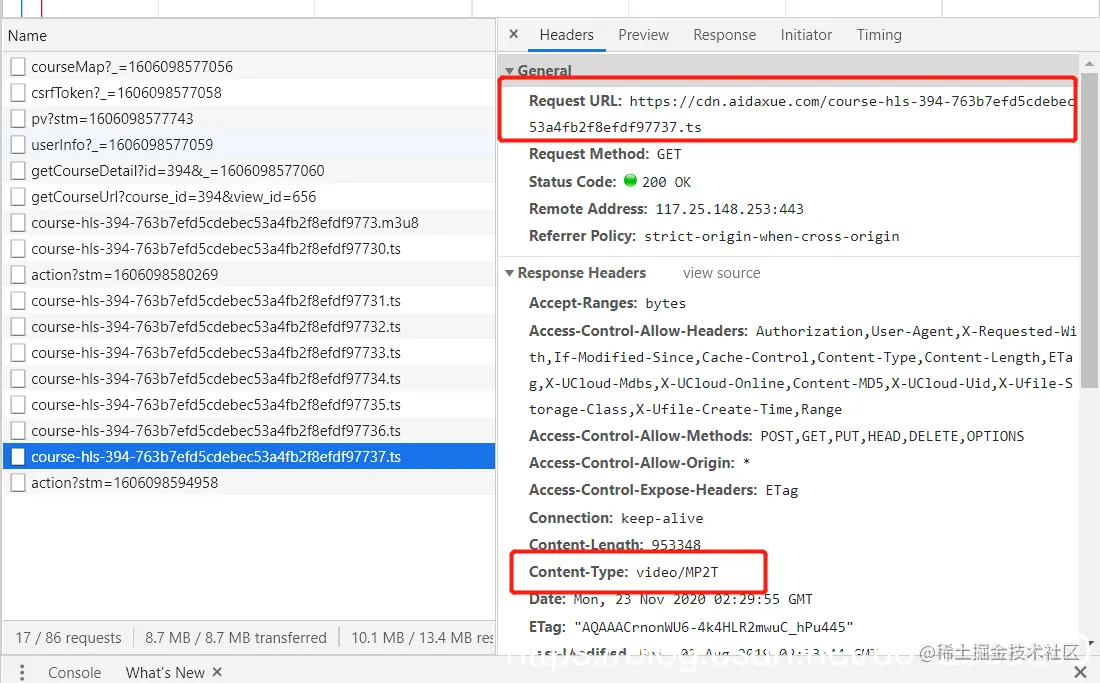
Task: Close the What's New tab
Action: 217,672
